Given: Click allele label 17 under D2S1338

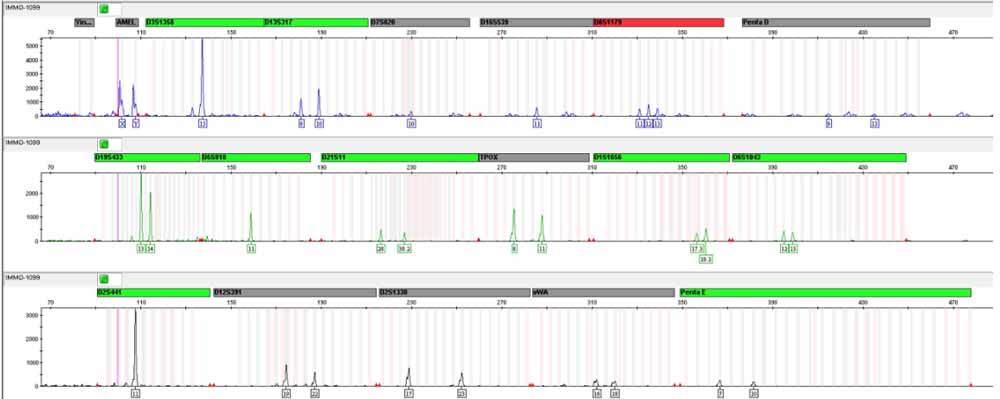Looking at the screenshot, I should click(x=409, y=394).
